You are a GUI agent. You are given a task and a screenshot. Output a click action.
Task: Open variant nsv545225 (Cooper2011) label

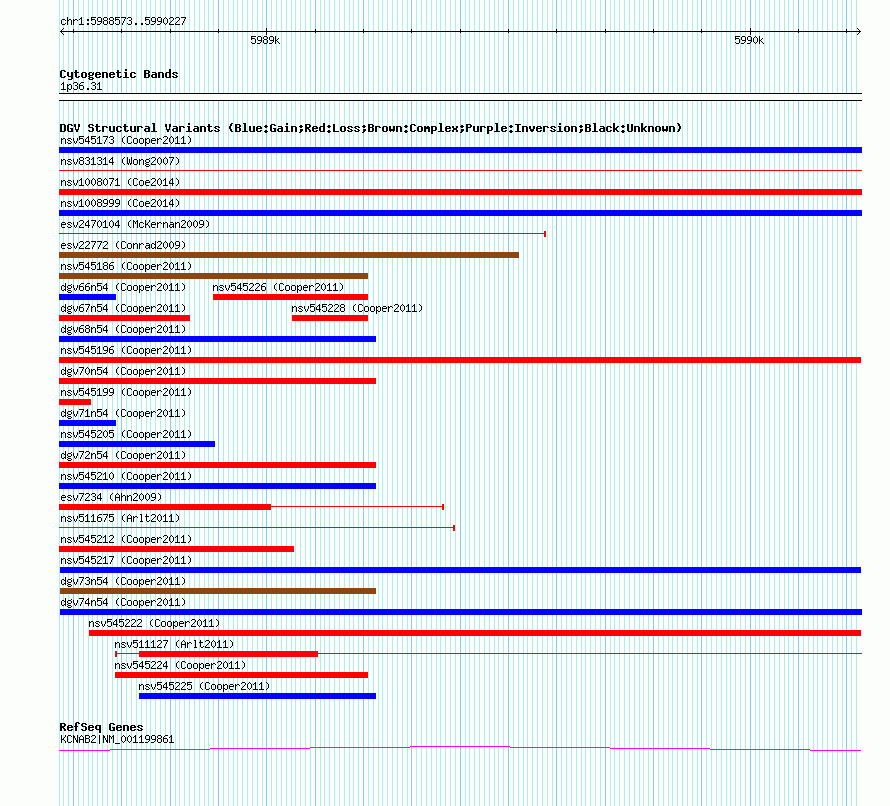[204, 686]
